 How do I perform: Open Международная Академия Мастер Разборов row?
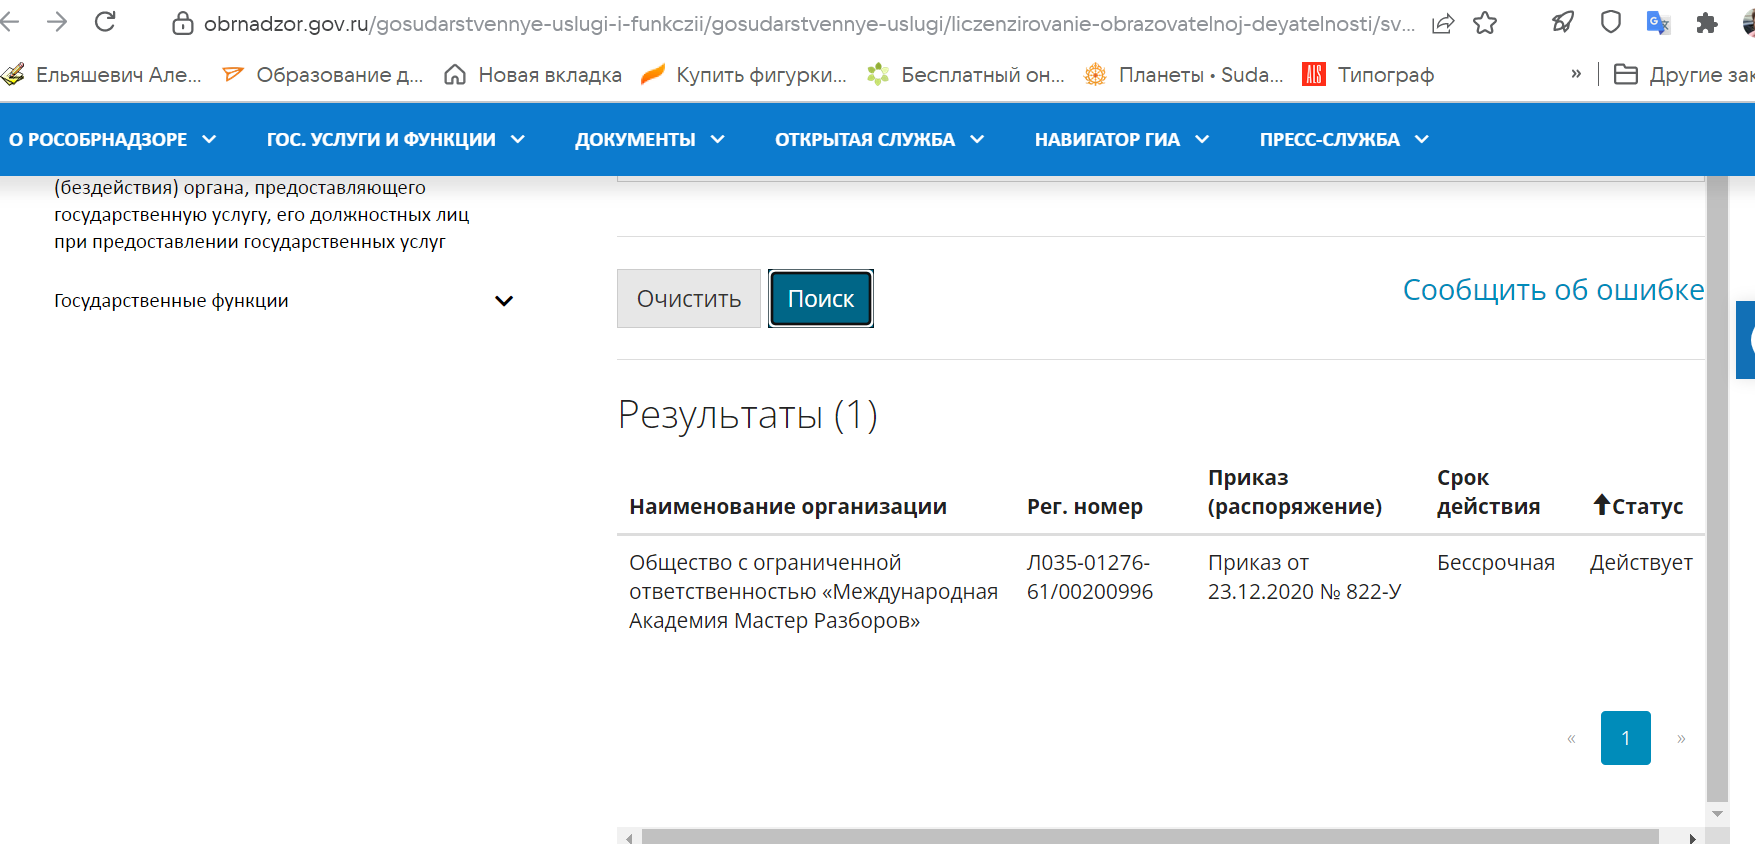(813, 592)
